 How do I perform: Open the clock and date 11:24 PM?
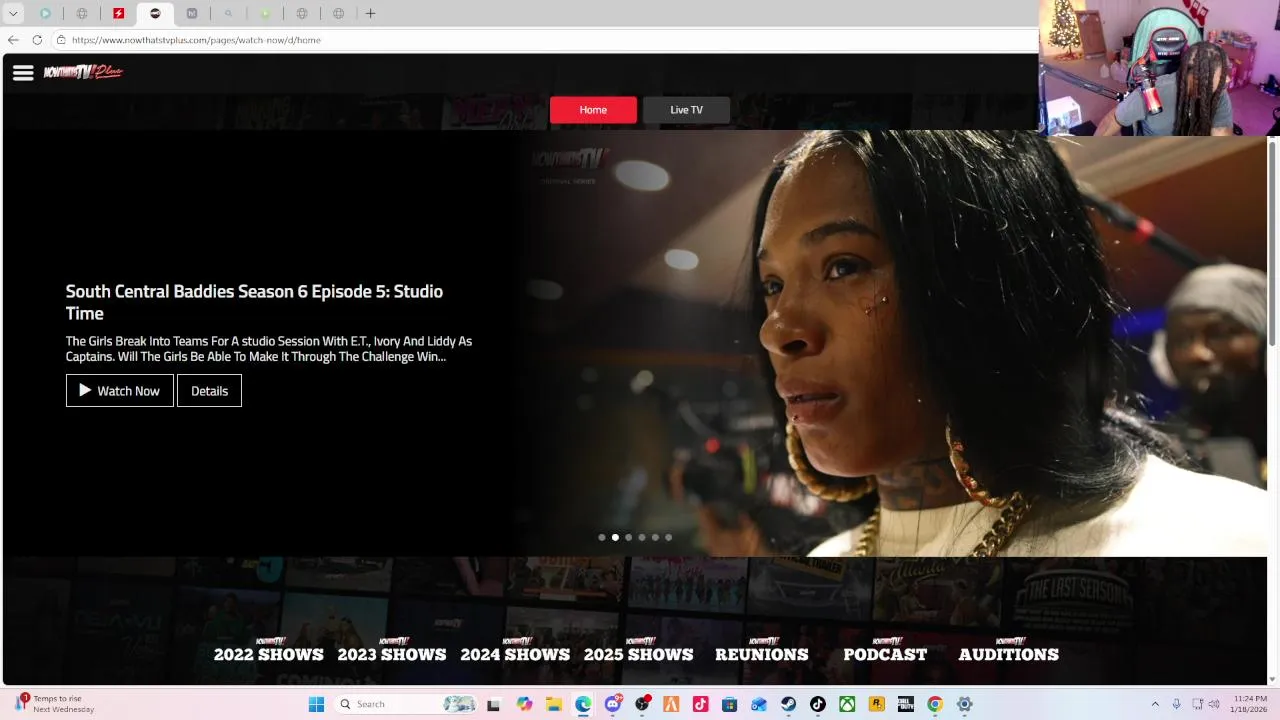pyautogui.click(x=1250, y=704)
